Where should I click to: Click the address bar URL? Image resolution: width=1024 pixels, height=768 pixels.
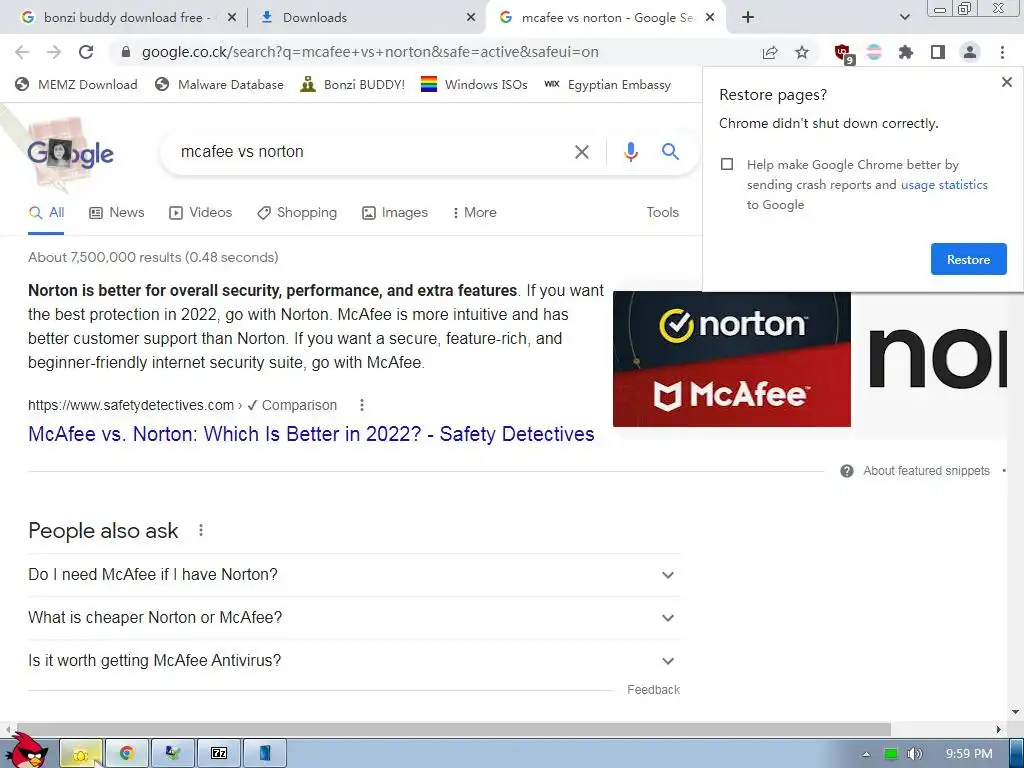click(370, 52)
